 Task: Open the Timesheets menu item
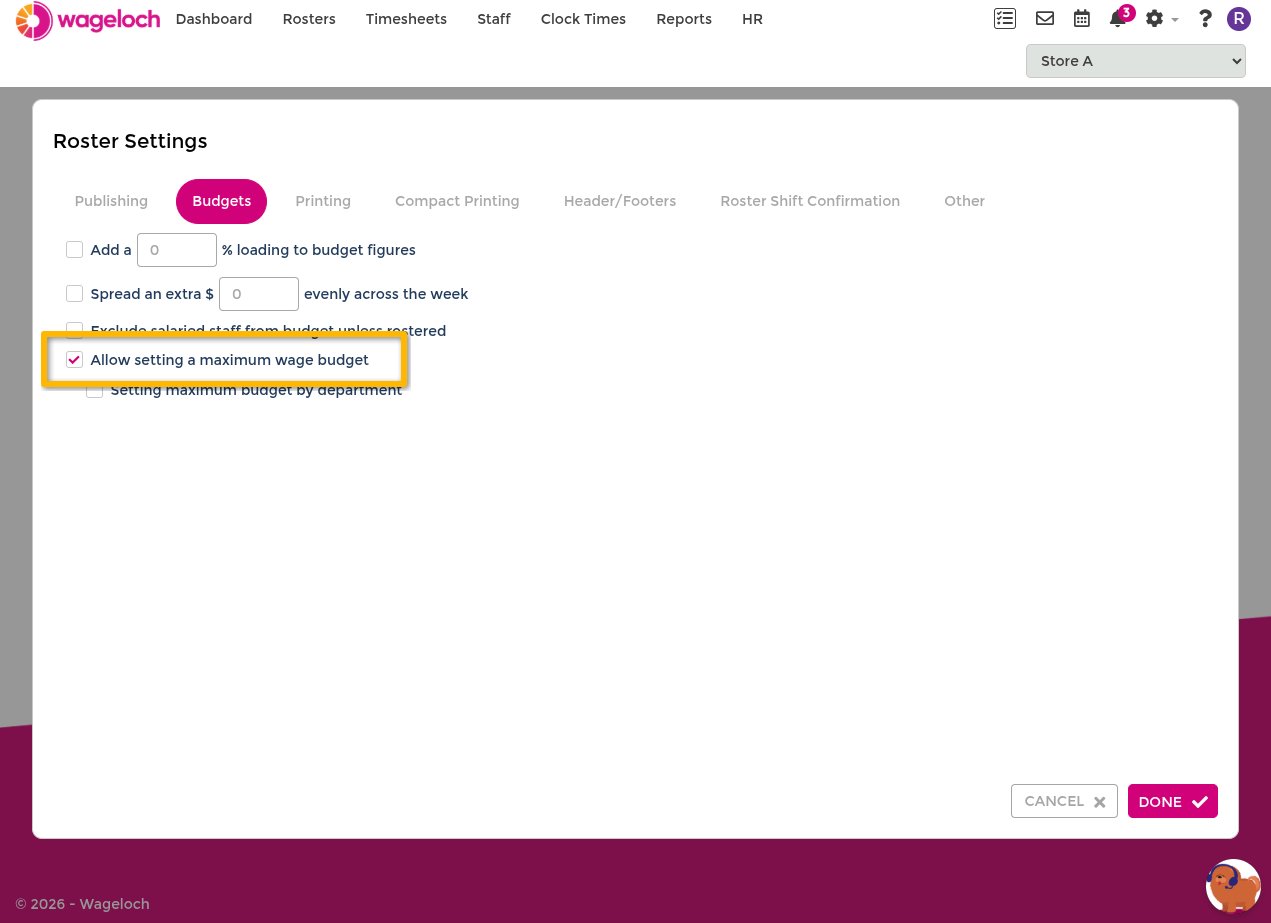point(406,19)
